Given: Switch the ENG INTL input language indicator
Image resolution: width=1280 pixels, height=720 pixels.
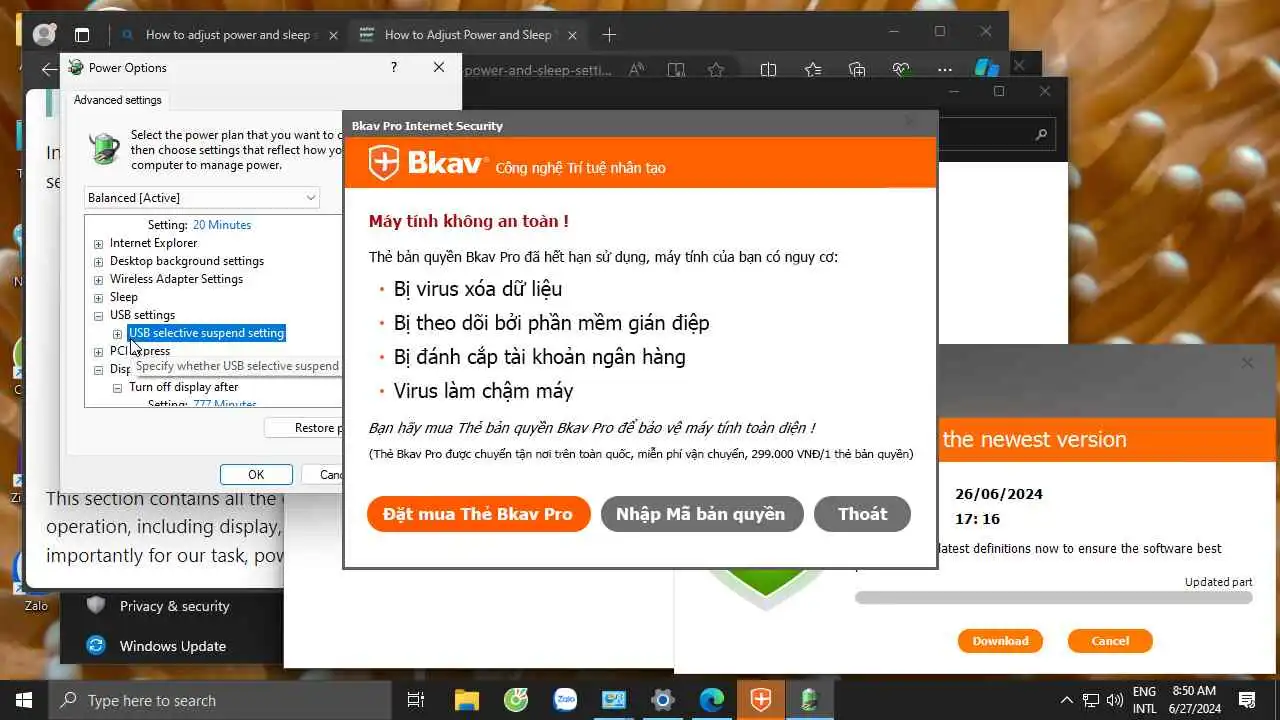Looking at the screenshot, I should pos(1144,700).
